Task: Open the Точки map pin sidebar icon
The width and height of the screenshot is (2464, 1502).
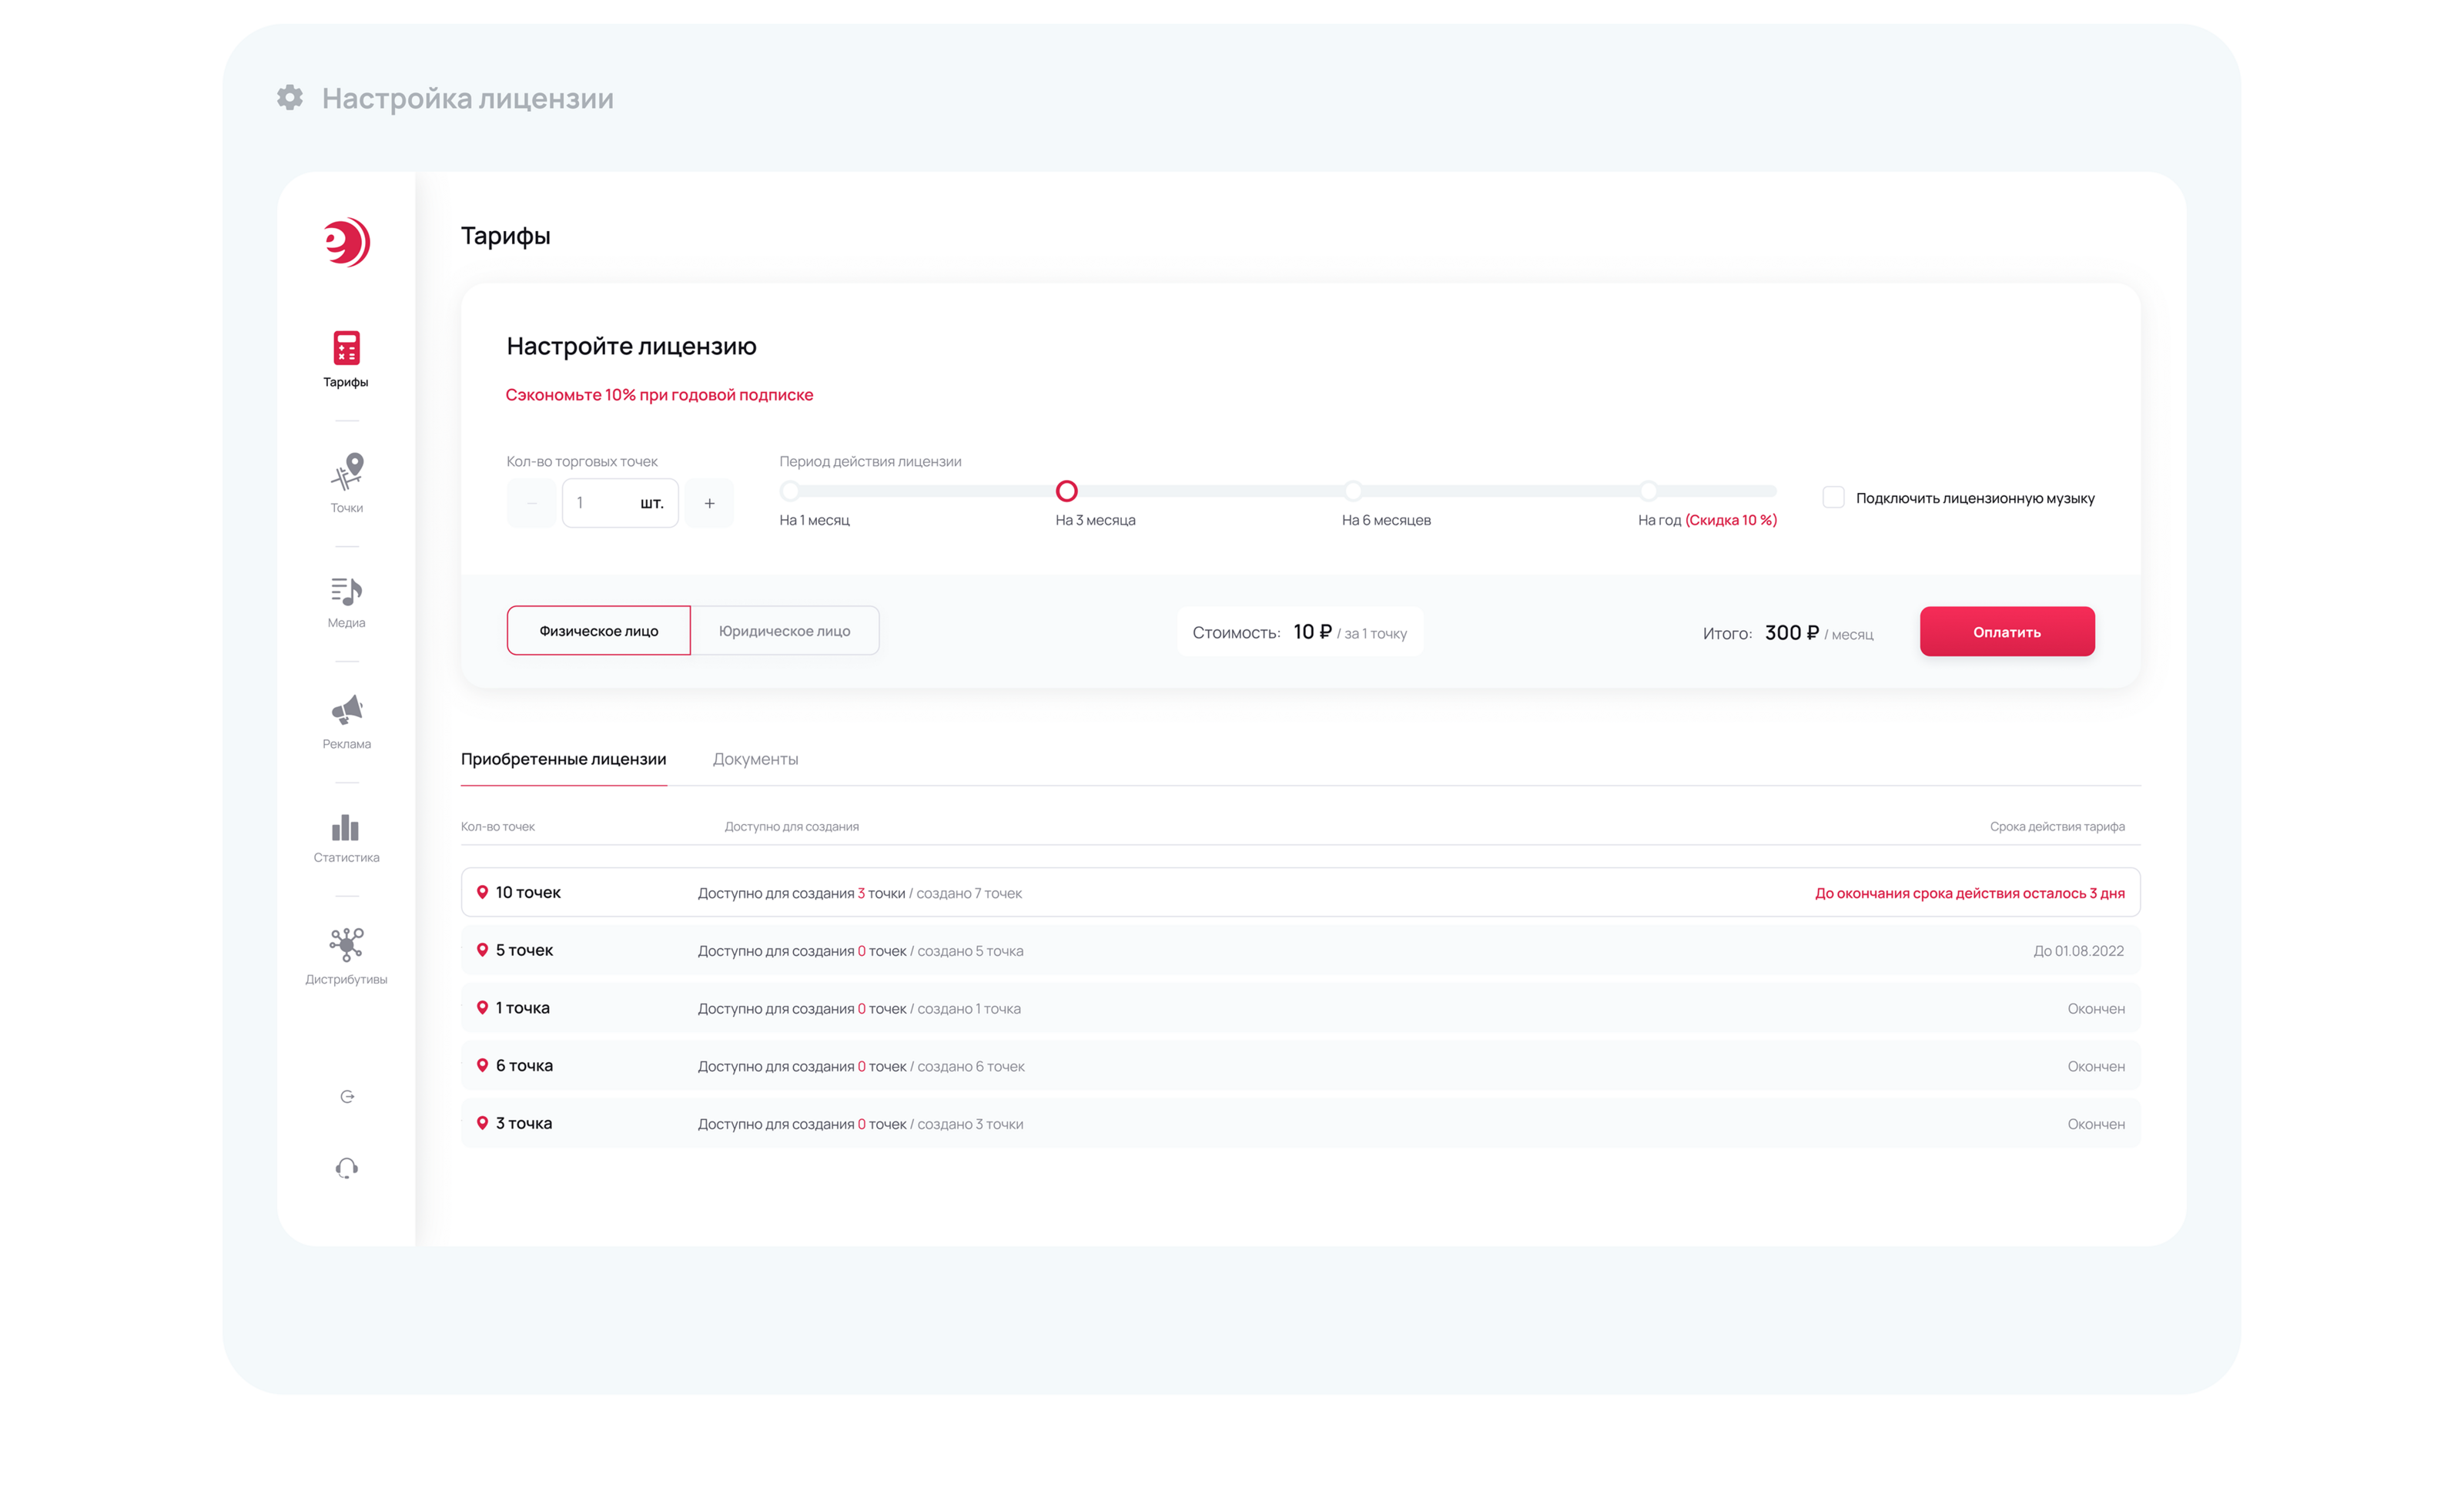Action: [346, 472]
